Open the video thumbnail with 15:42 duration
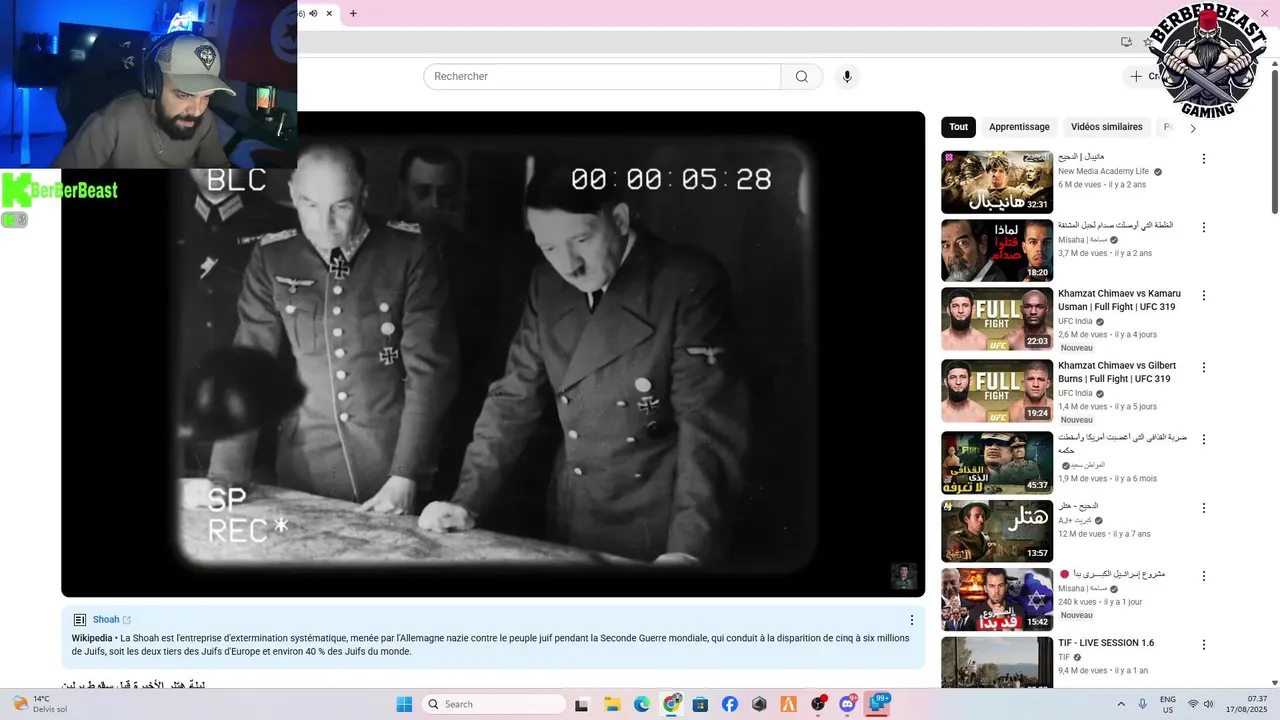The width and height of the screenshot is (1280, 720). coord(997,600)
